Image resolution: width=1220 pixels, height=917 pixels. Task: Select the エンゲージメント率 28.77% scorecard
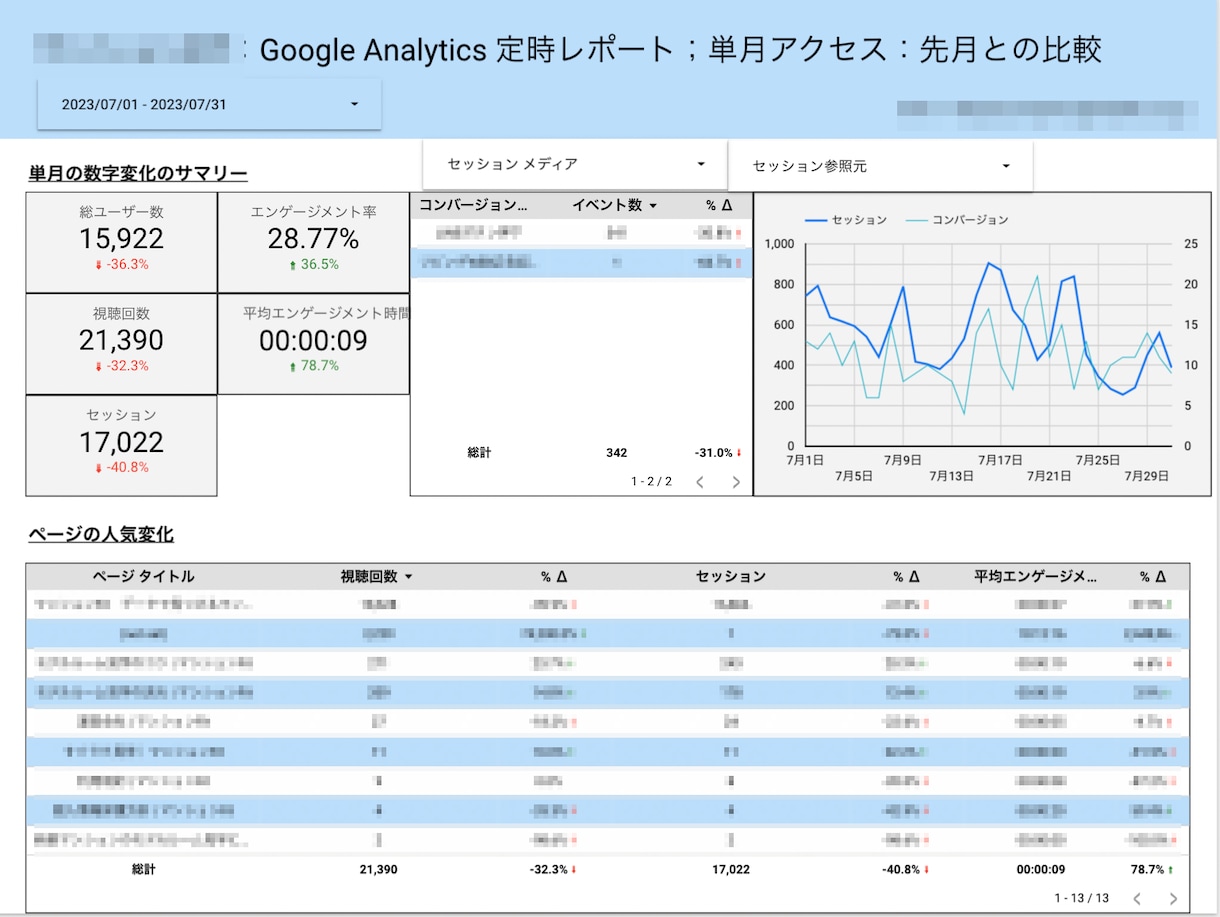pos(313,242)
